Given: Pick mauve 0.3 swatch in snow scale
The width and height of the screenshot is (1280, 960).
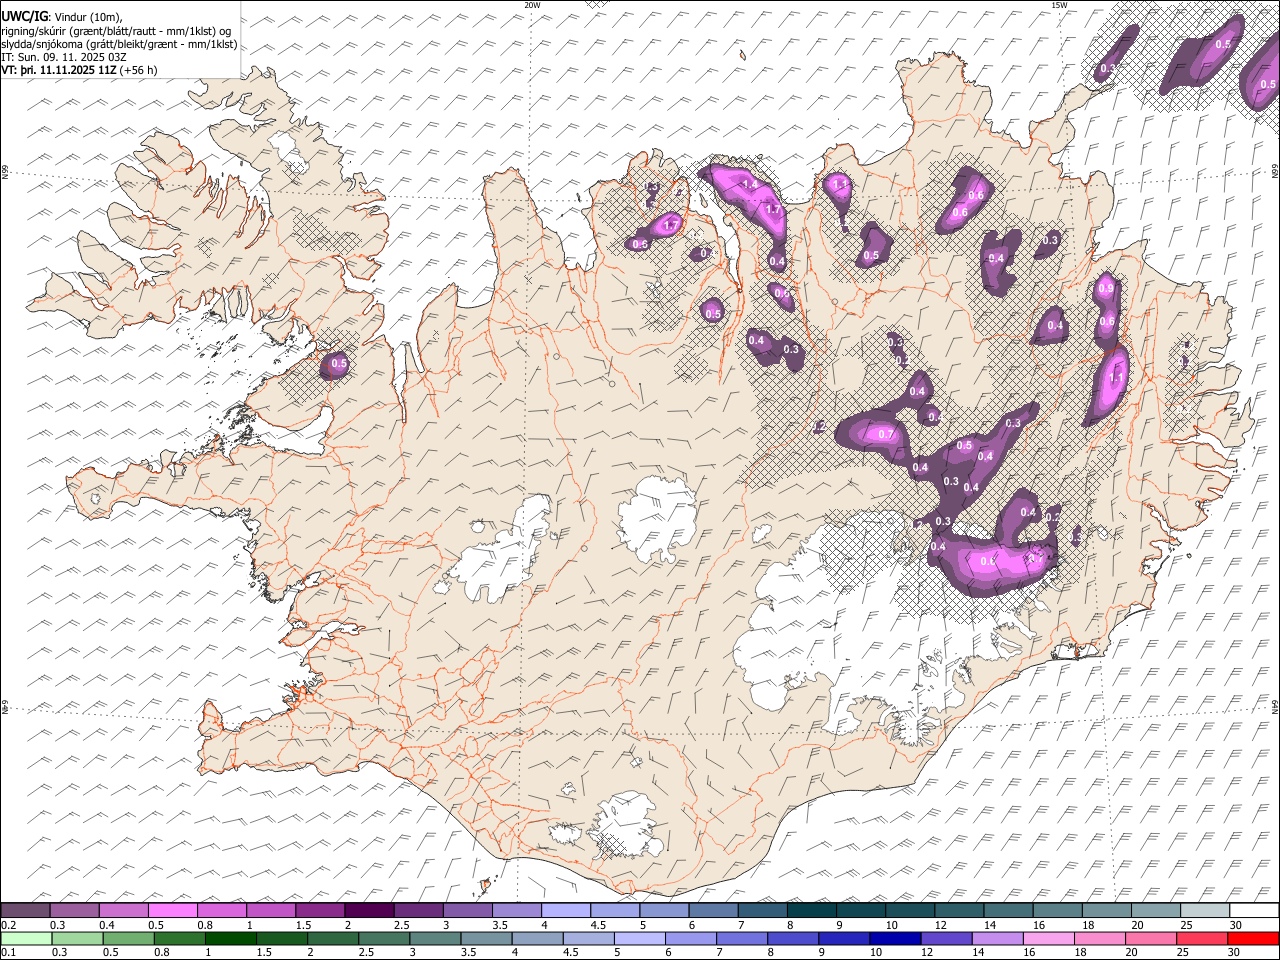Looking at the screenshot, I should 74,911.
